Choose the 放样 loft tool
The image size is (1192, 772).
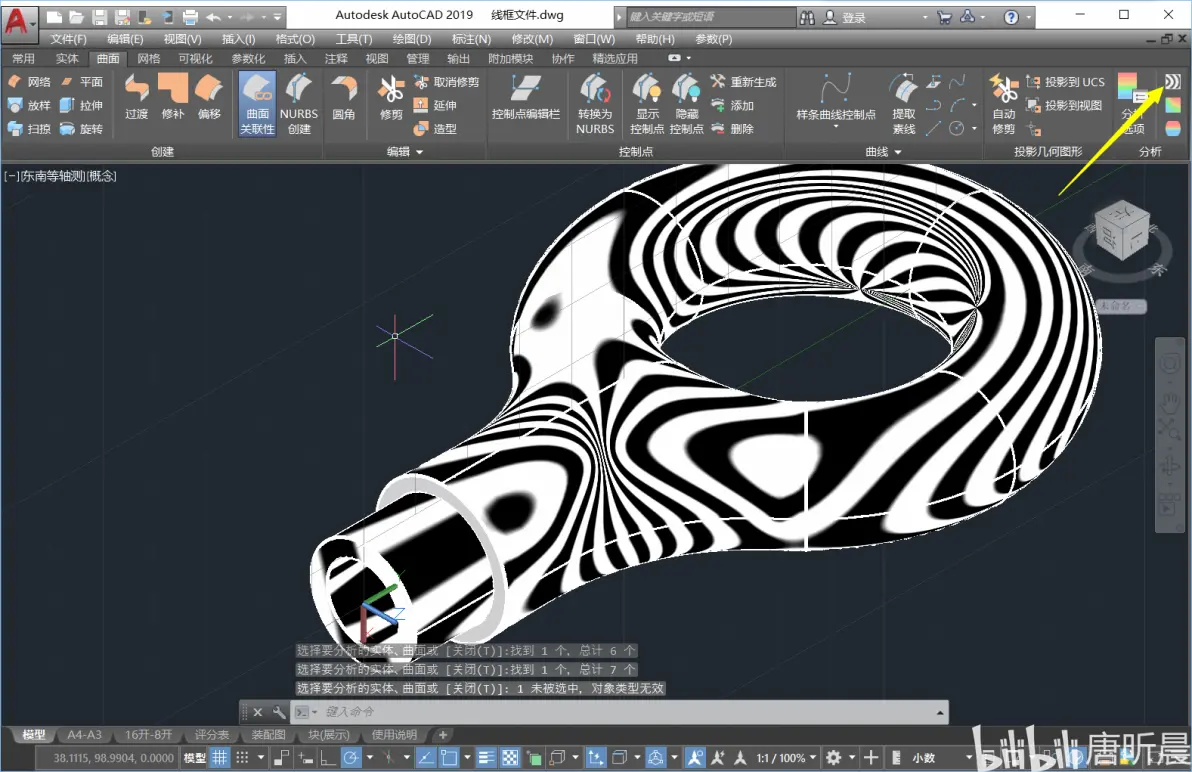(29, 106)
